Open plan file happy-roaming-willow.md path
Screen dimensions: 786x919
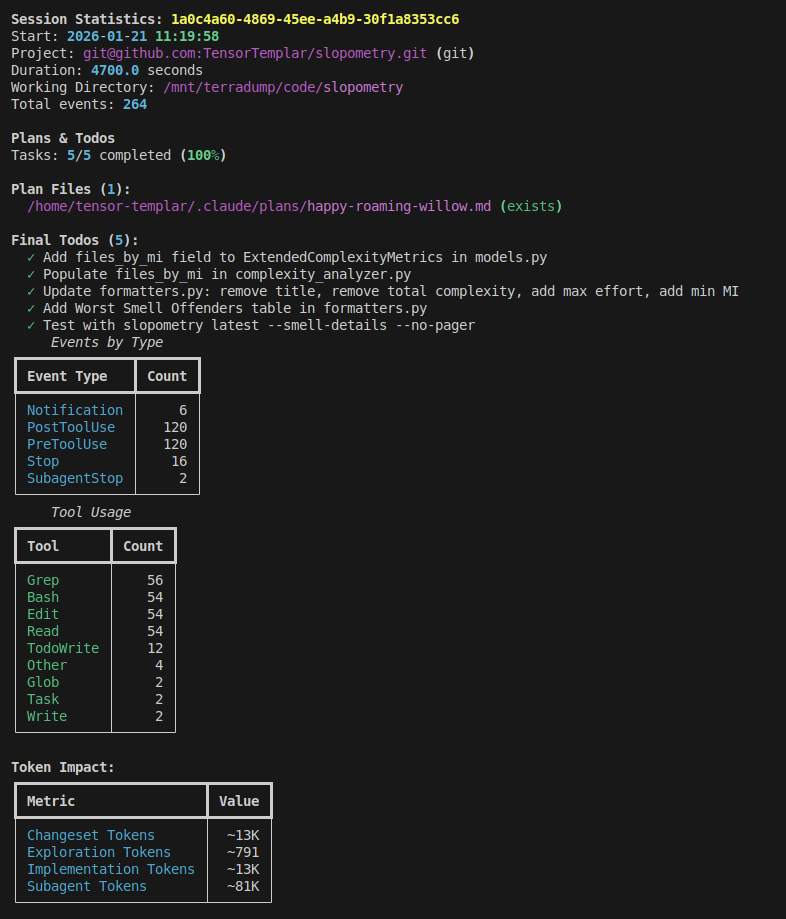[x=259, y=206]
